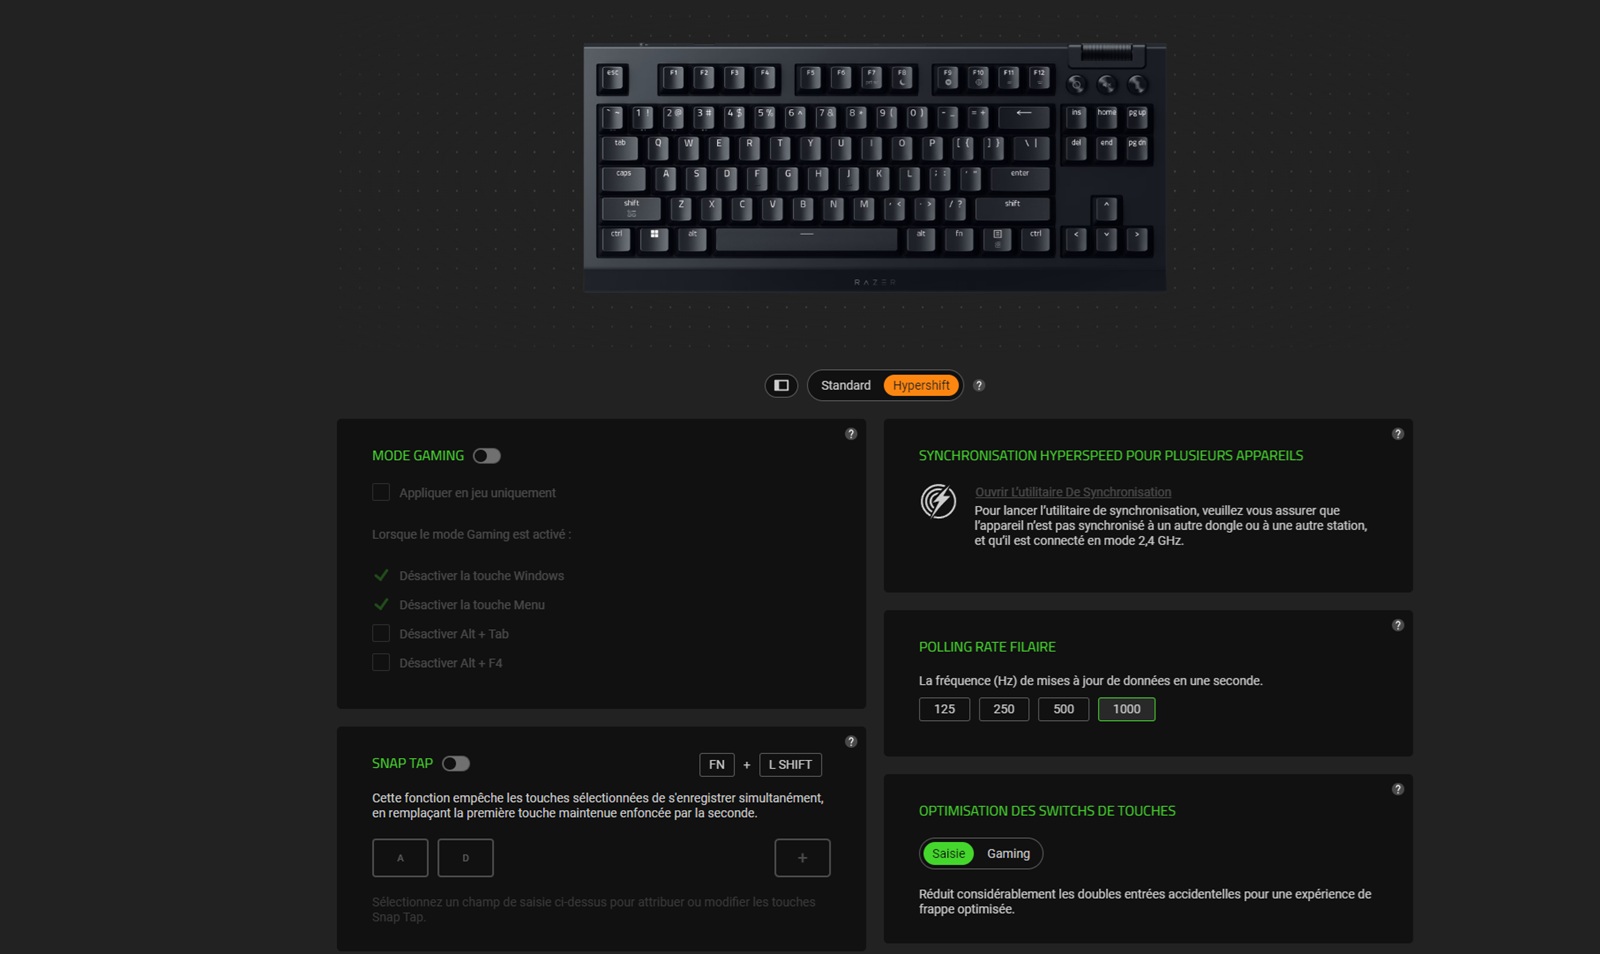Open Snap Tap help question mark

click(x=851, y=742)
